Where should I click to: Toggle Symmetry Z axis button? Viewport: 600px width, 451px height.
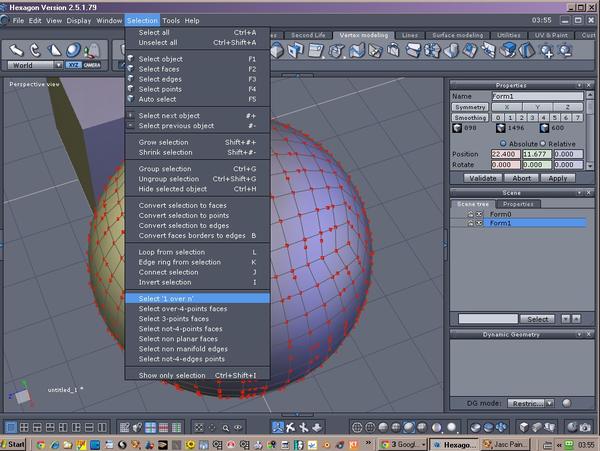567,107
